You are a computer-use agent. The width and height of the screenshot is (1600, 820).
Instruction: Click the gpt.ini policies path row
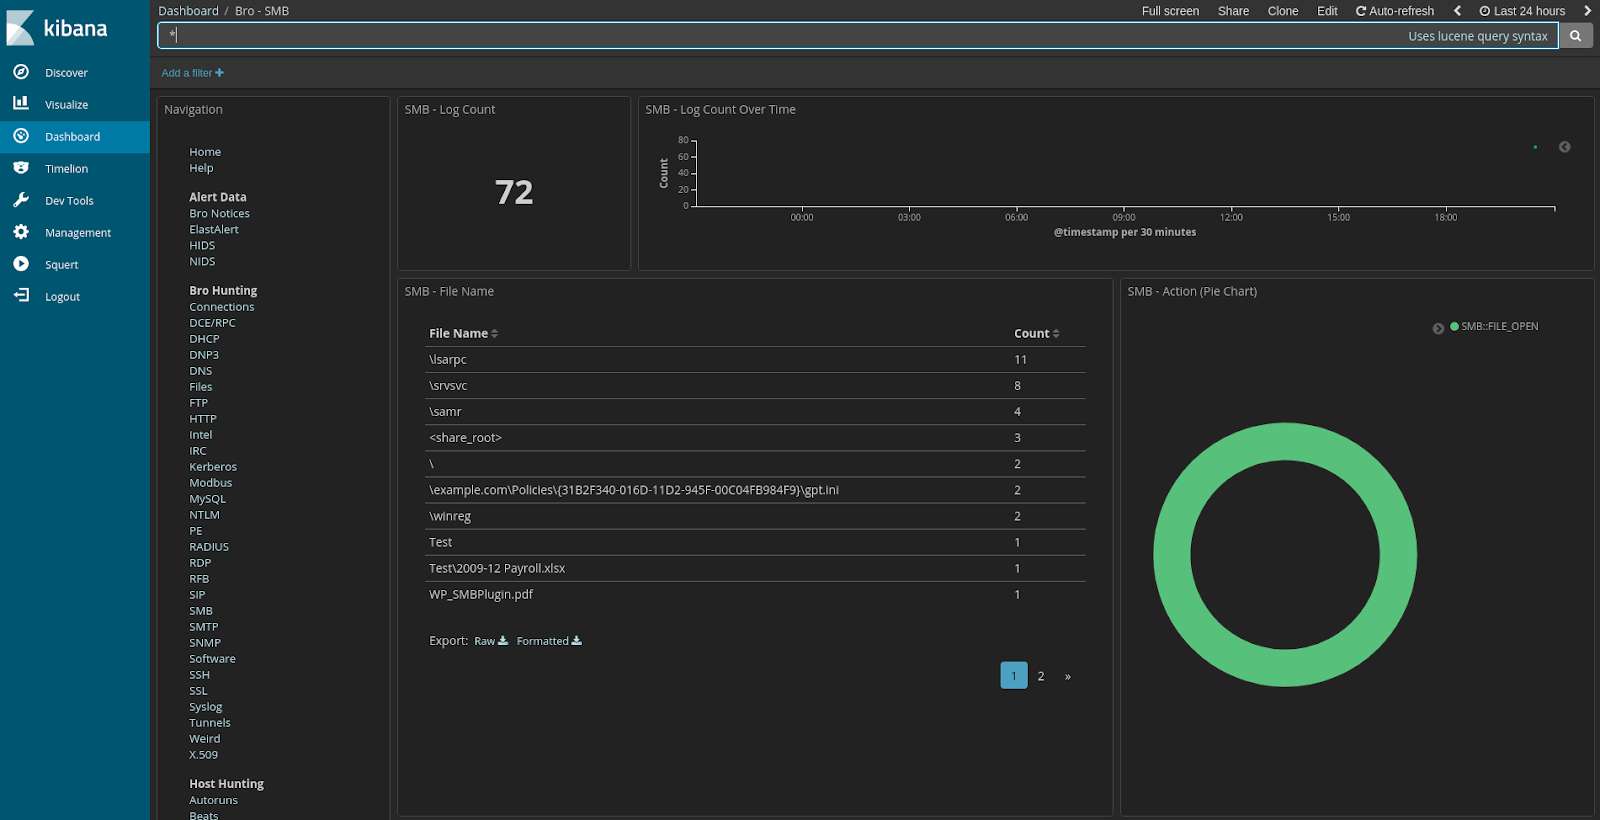755,490
